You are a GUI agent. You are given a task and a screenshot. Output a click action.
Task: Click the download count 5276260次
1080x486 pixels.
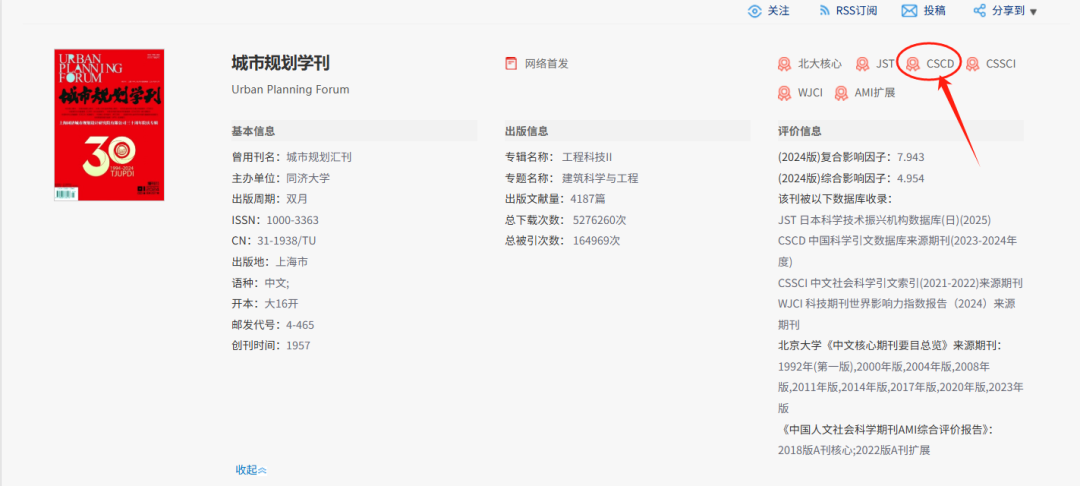click(599, 220)
